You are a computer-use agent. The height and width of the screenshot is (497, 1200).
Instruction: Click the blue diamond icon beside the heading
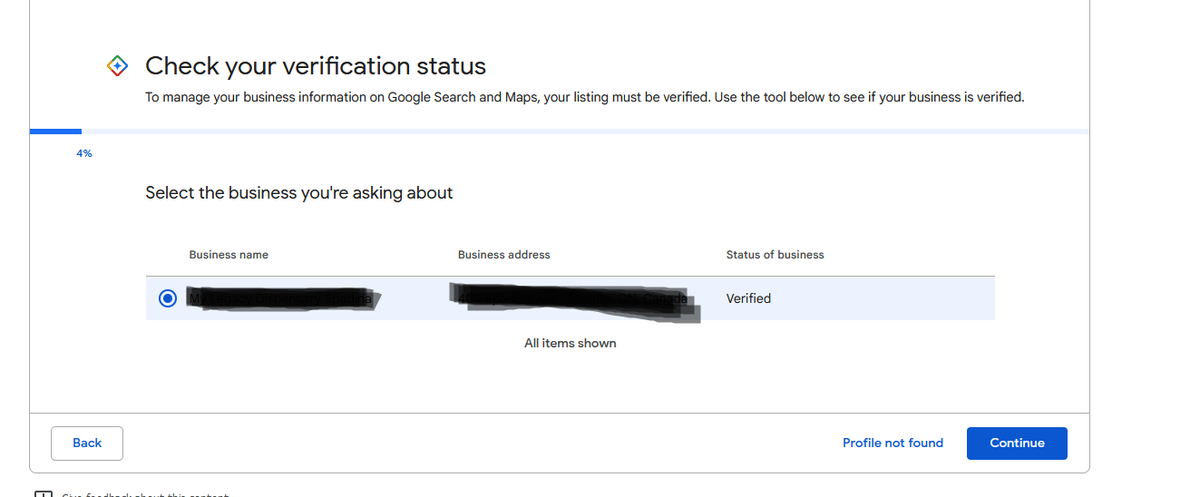coord(118,67)
